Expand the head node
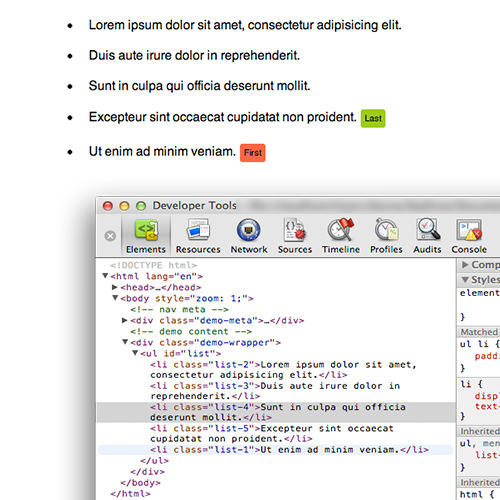The width and height of the screenshot is (500, 500). [115, 287]
